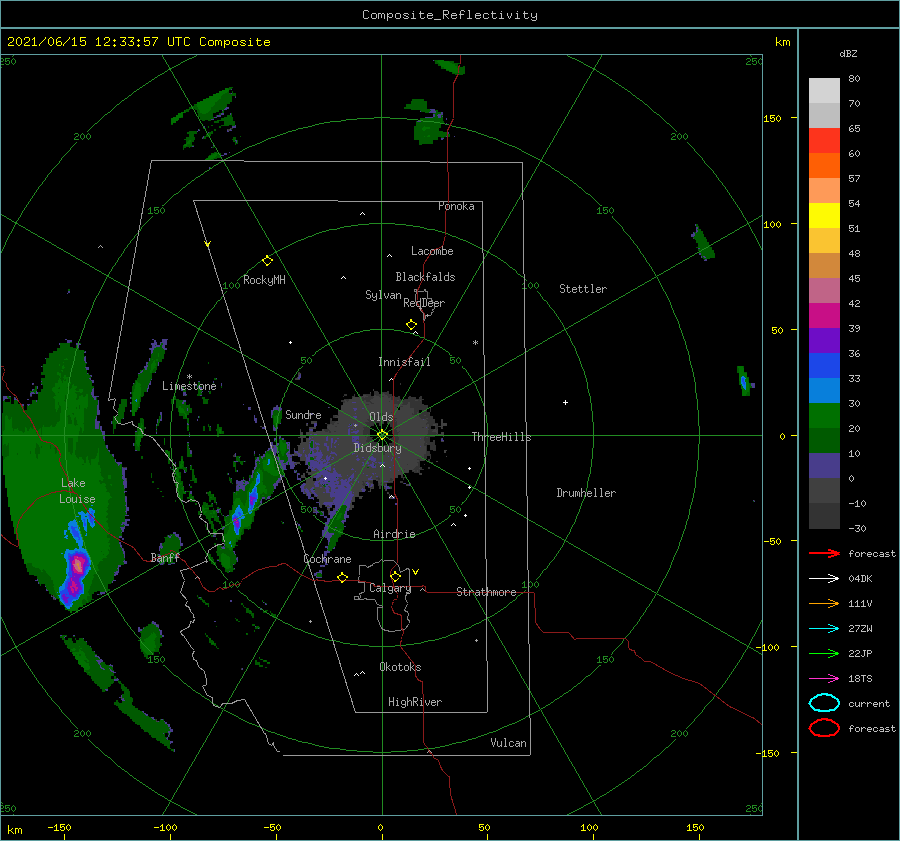Click the cyan 27ZW arrow legend icon
Screen dimensions: 900x841
click(x=824, y=629)
